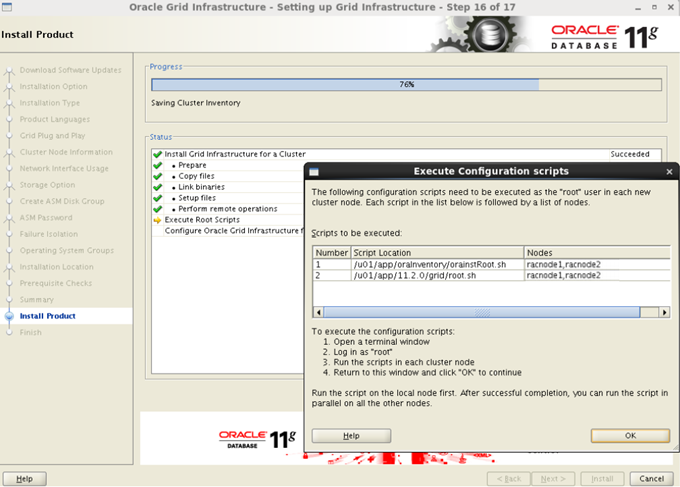Click checkmark beside Install Grid Infrastructure row
The height and width of the screenshot is (487, 680).
click(x=157, y=154)
